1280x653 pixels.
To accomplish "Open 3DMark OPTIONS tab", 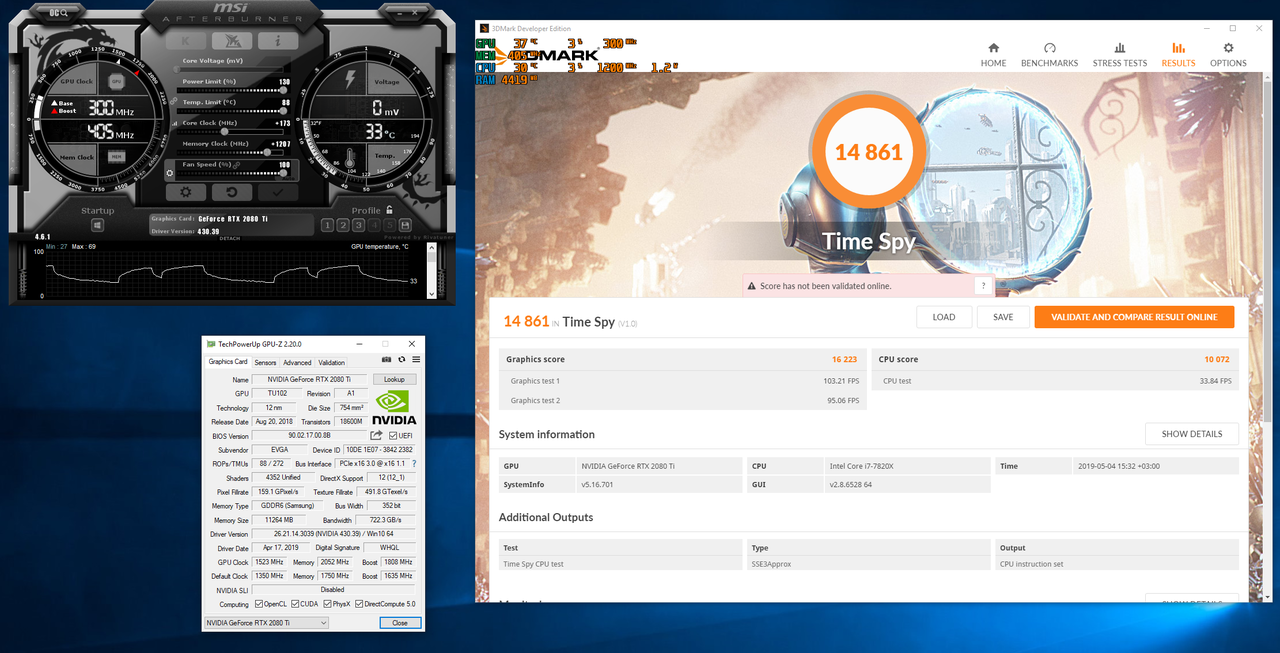I will point(1228,55).
